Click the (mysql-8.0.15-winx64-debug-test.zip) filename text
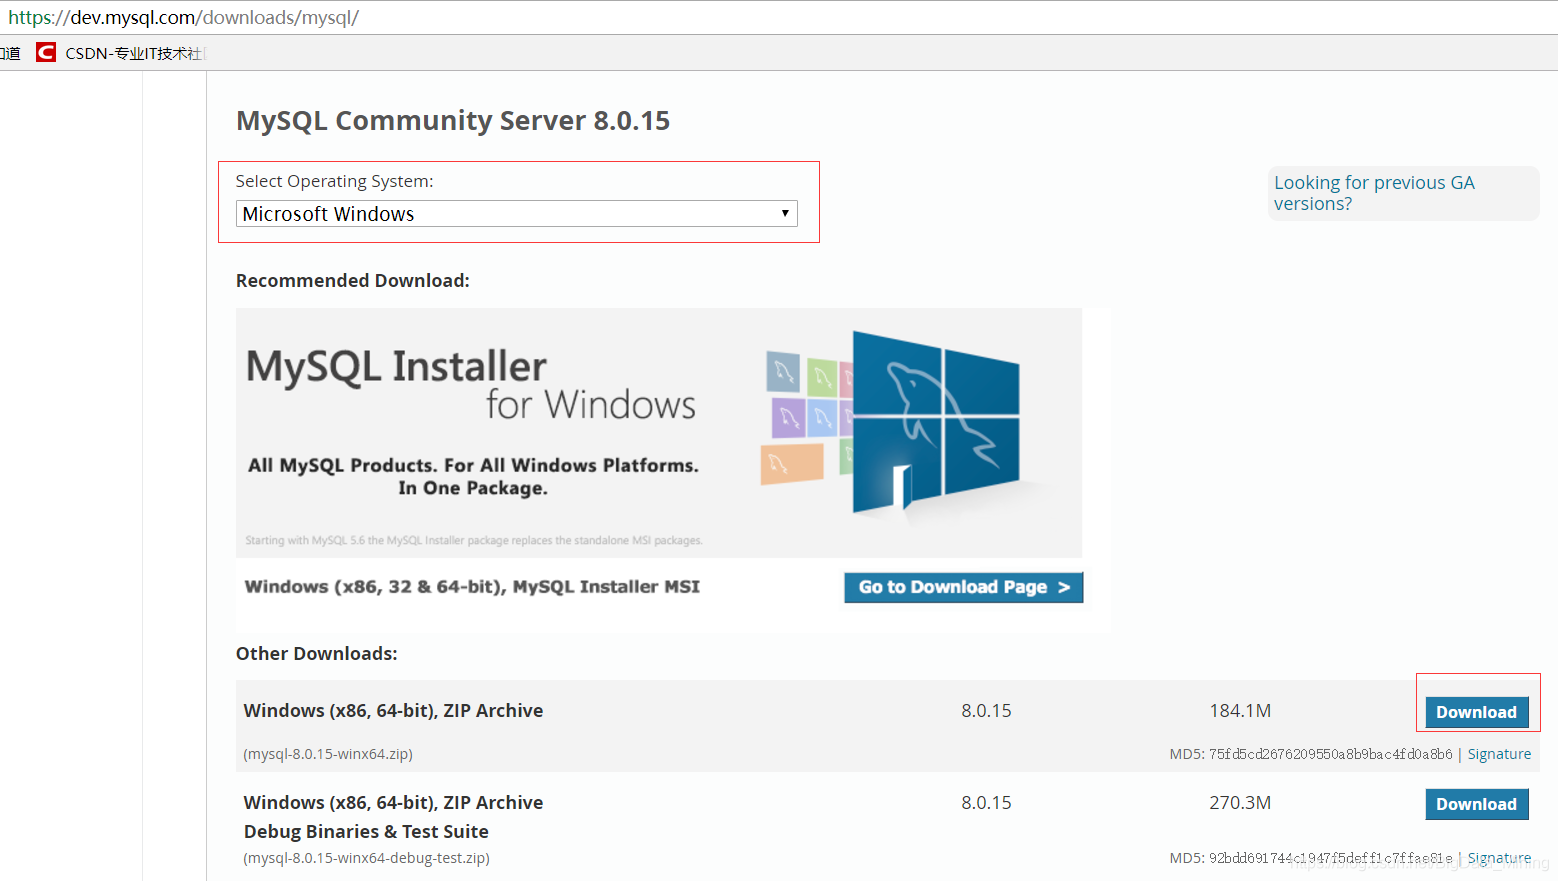The height and width of the screenshot is (881, 1558). pyautogui.click(x=366, y=858)
